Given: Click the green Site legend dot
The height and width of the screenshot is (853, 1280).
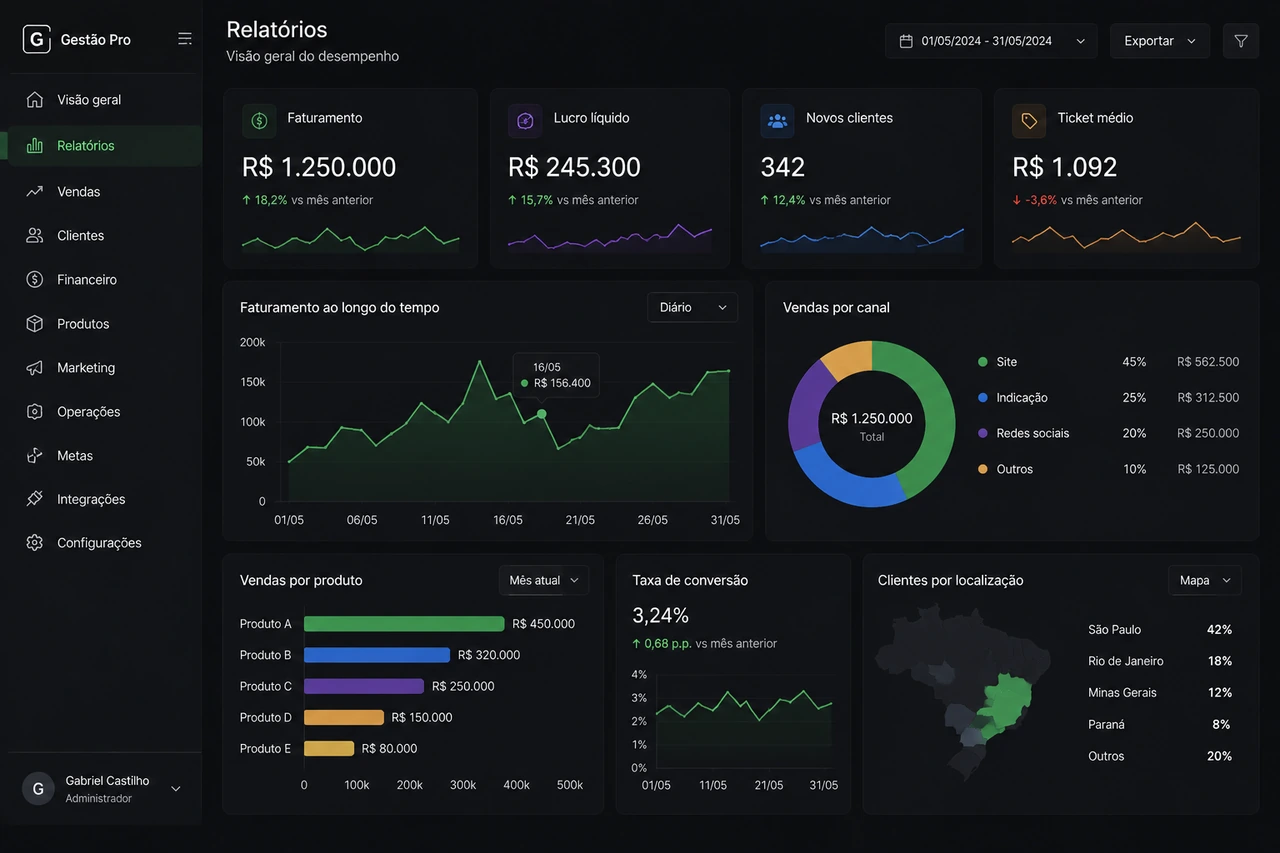Looking at the screenshot, I should tap(983, 362).
